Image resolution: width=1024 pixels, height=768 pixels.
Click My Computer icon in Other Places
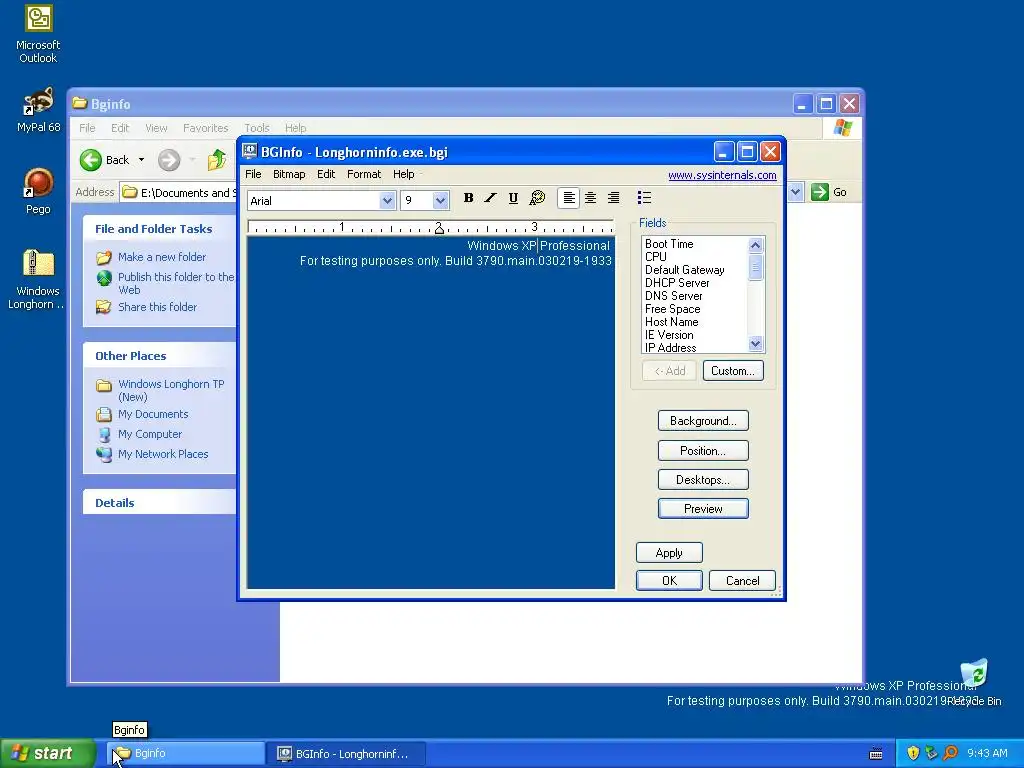(x=104, y=434)
